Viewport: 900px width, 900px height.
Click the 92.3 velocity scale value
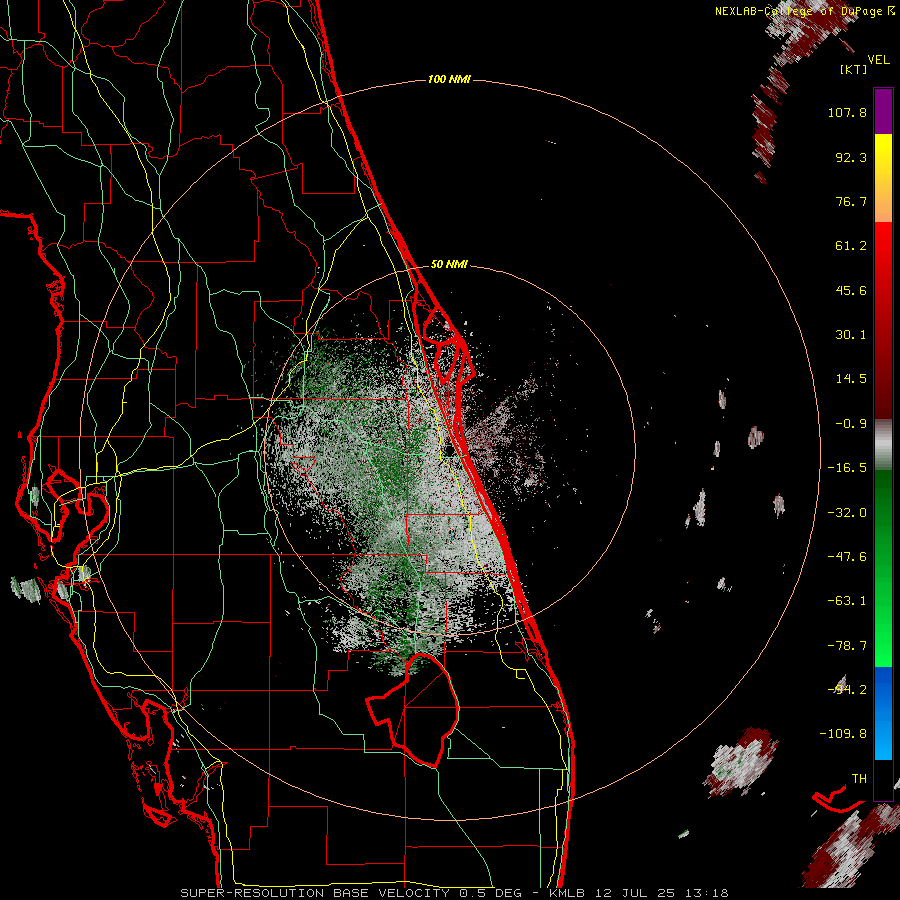tap(851, 157)
